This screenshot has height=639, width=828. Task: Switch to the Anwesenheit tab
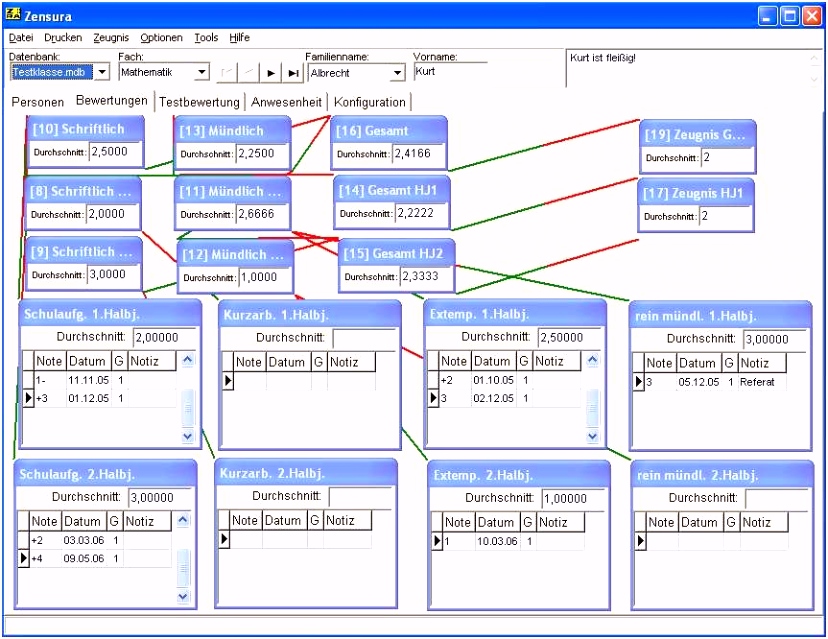[x=286, y=102]
